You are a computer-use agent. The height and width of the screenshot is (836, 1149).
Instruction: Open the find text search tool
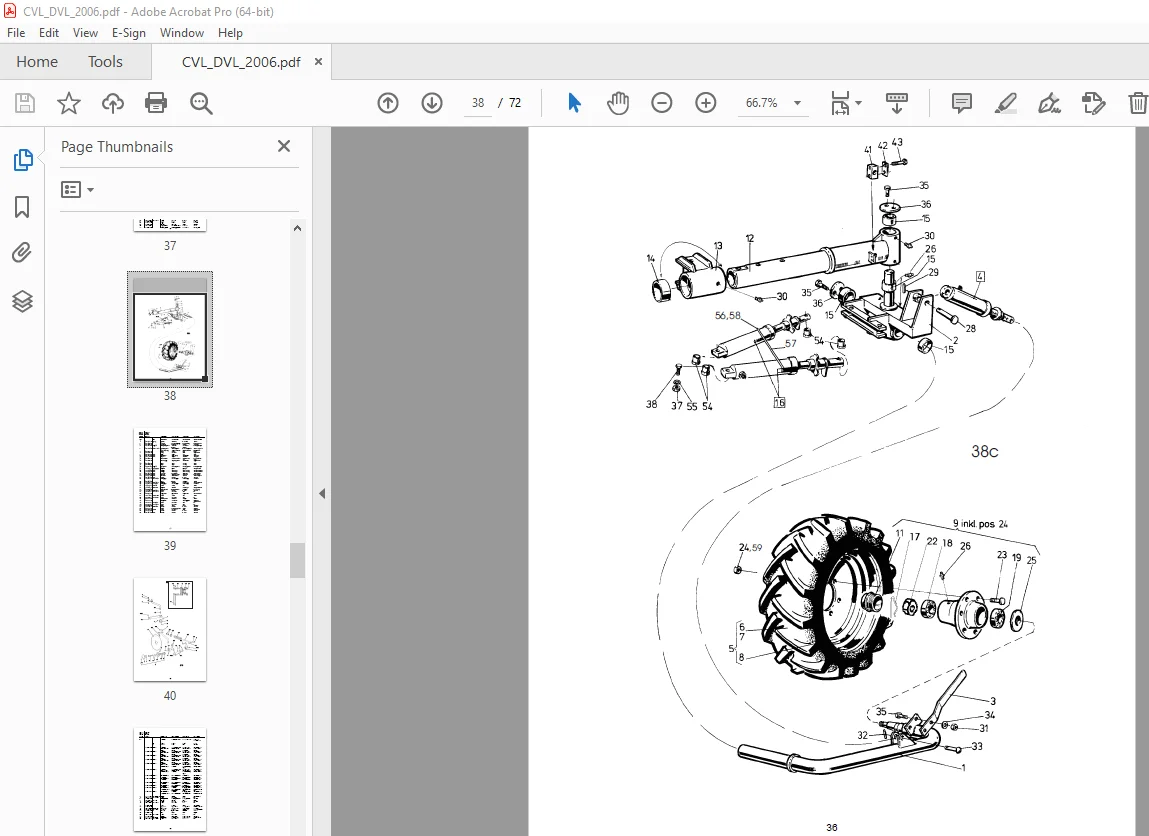[x=201, y=103]
